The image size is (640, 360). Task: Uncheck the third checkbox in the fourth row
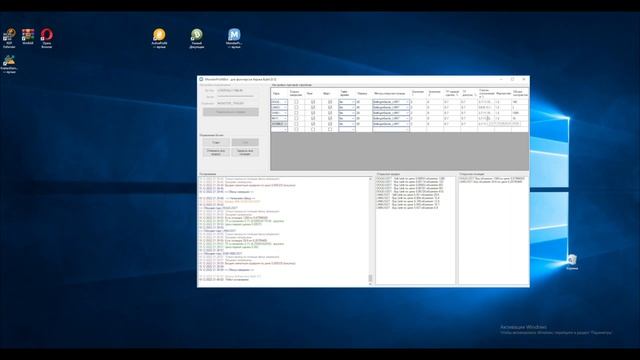point(330,118)
